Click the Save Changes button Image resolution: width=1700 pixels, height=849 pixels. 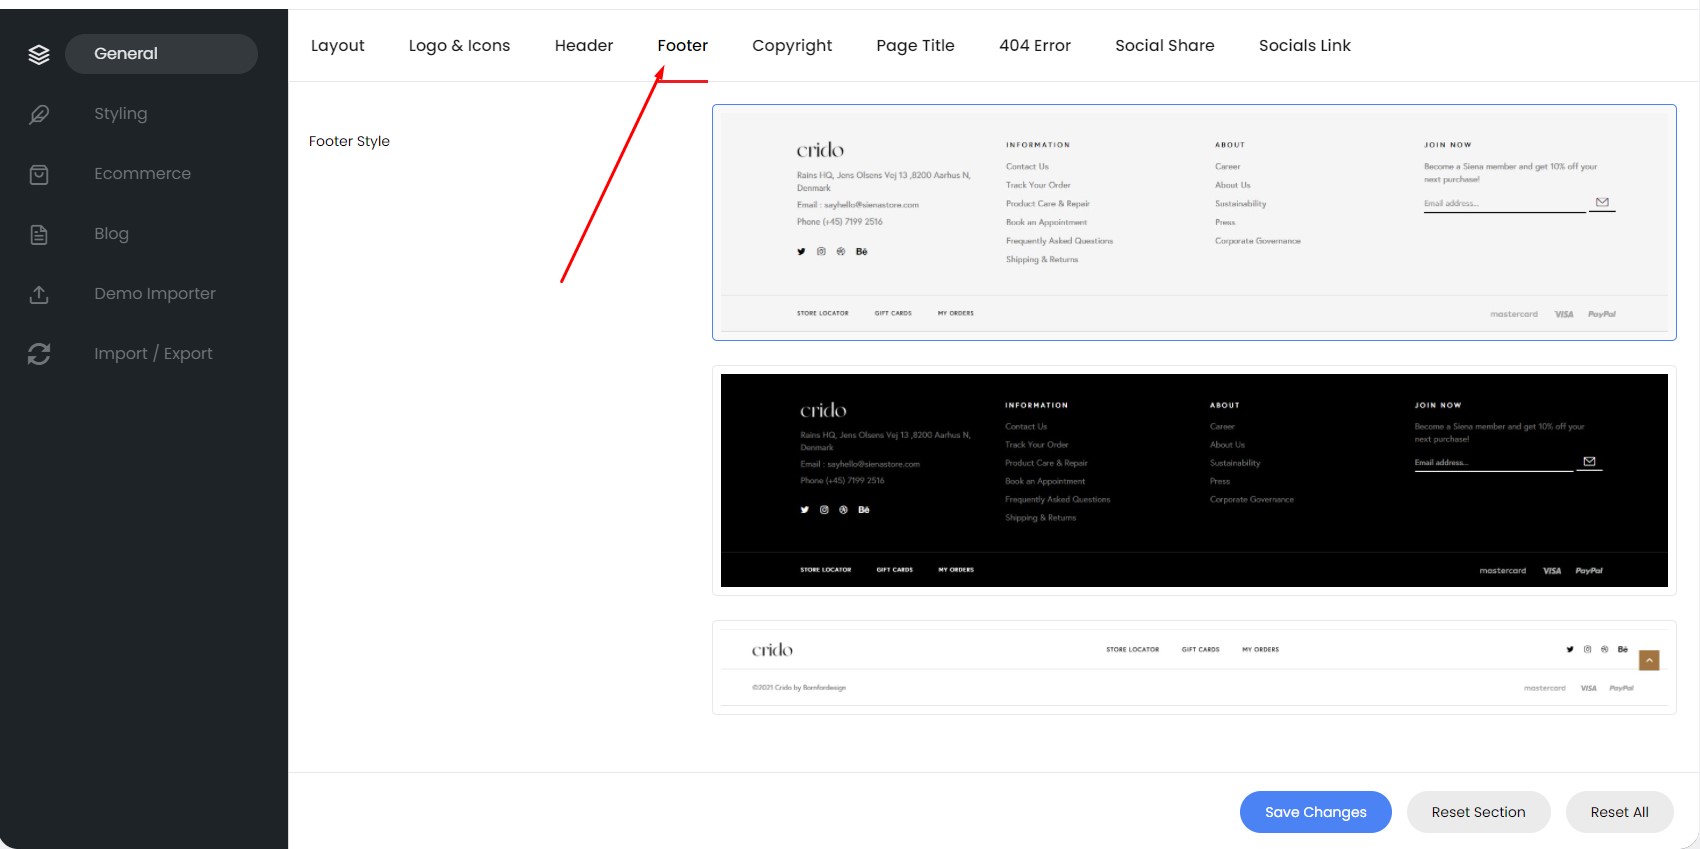1316,812
